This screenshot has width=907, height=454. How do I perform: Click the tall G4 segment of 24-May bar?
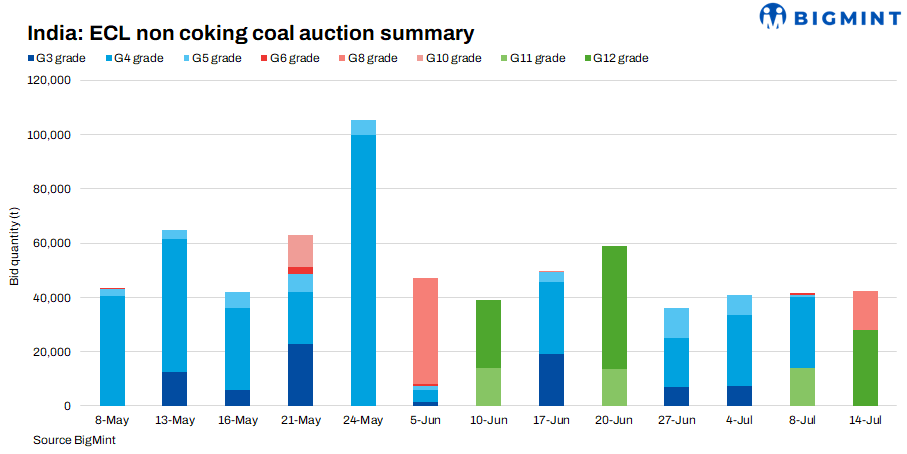click(363, 270)
